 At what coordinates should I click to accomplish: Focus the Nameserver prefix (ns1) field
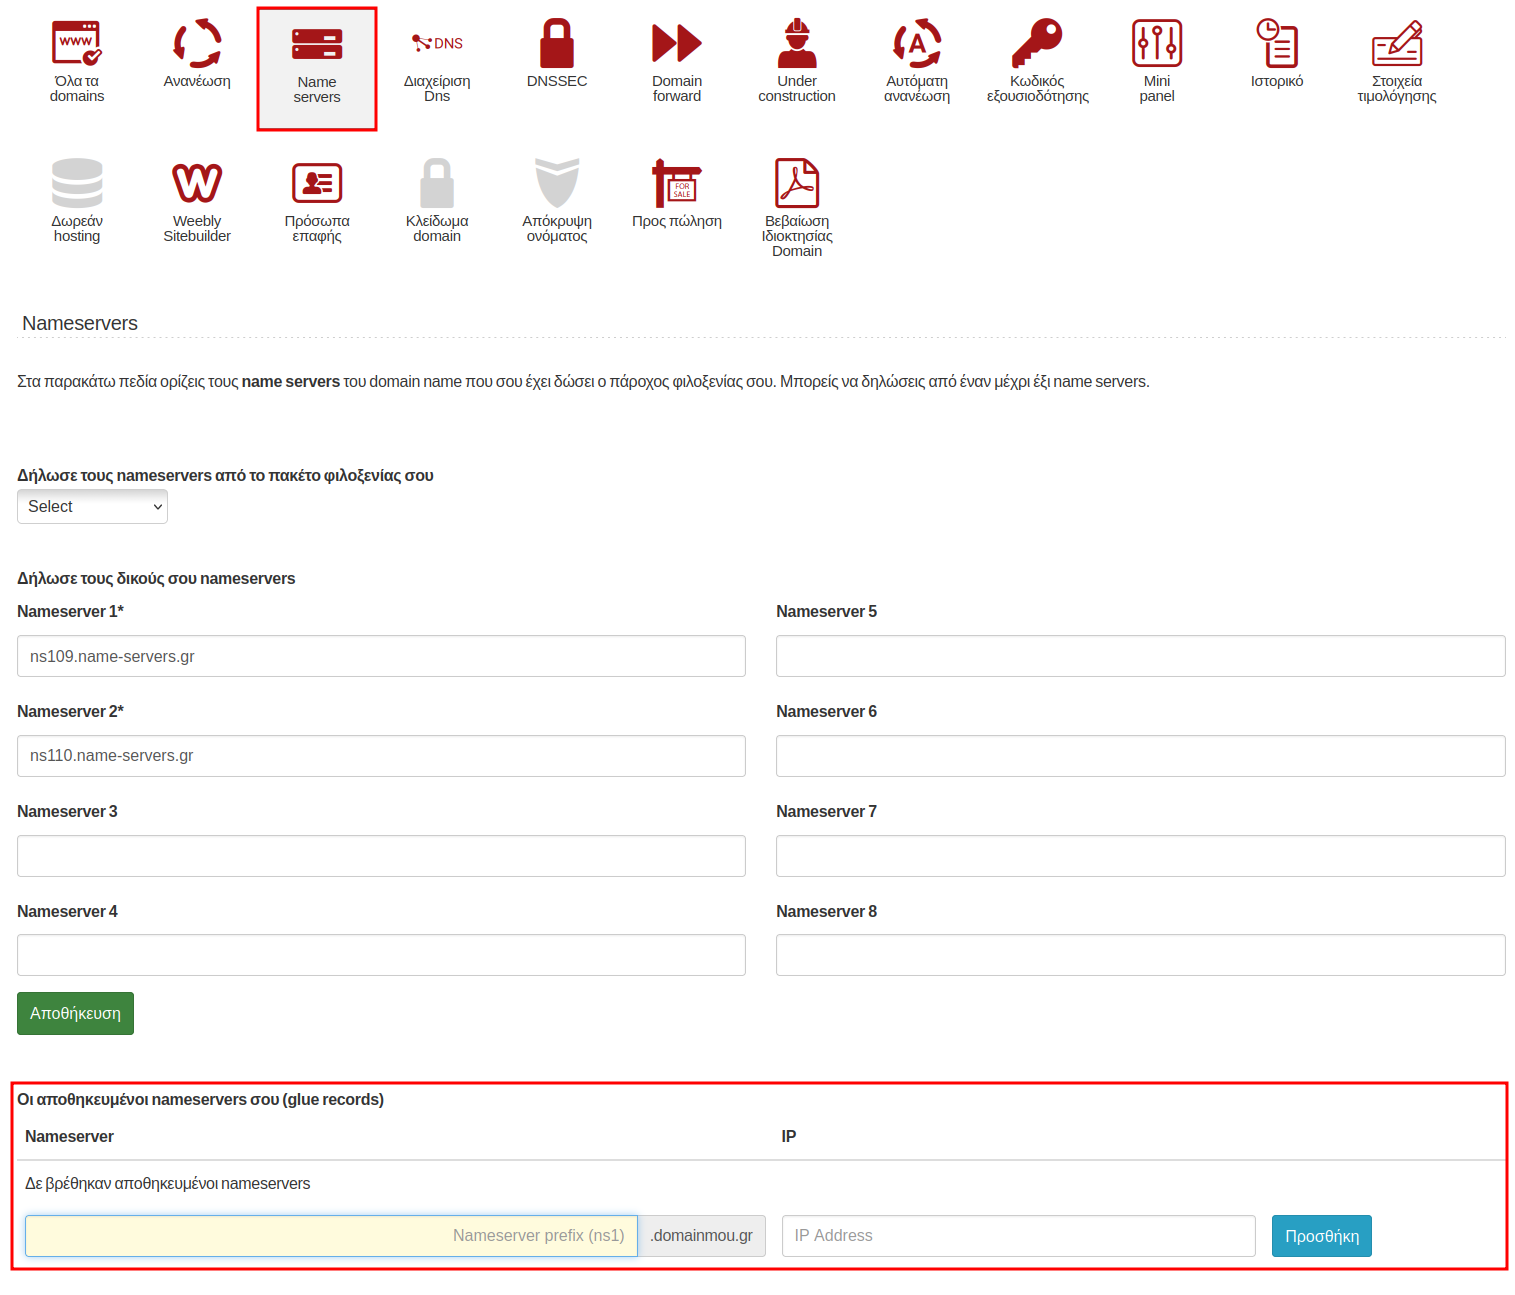[x=331, y=1236]
